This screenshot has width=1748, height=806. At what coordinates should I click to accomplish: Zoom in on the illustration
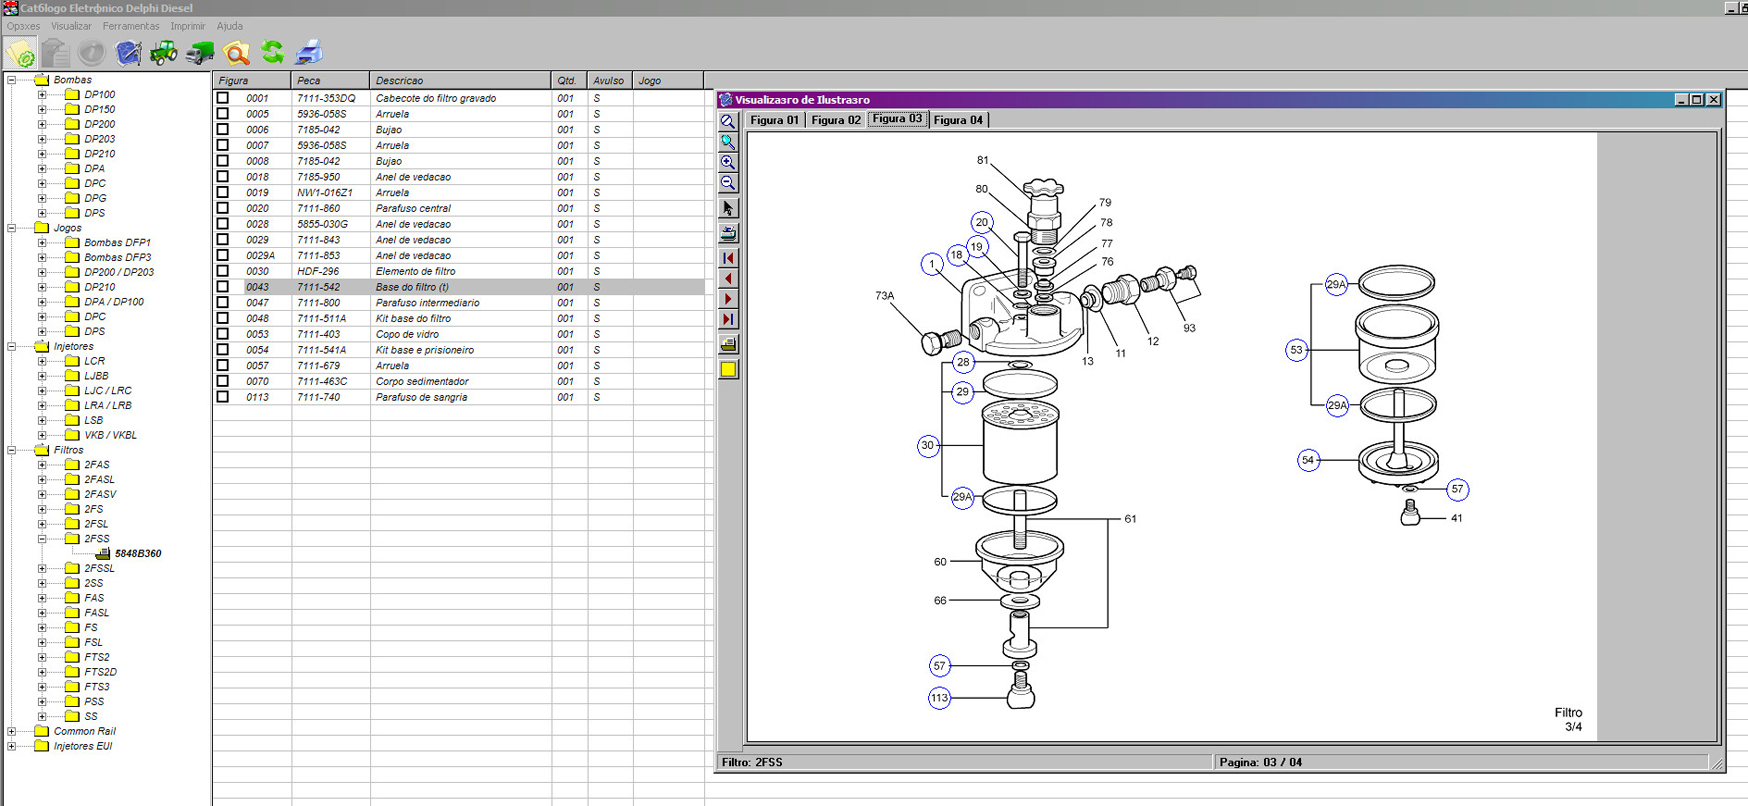click(x=728, y=162)
